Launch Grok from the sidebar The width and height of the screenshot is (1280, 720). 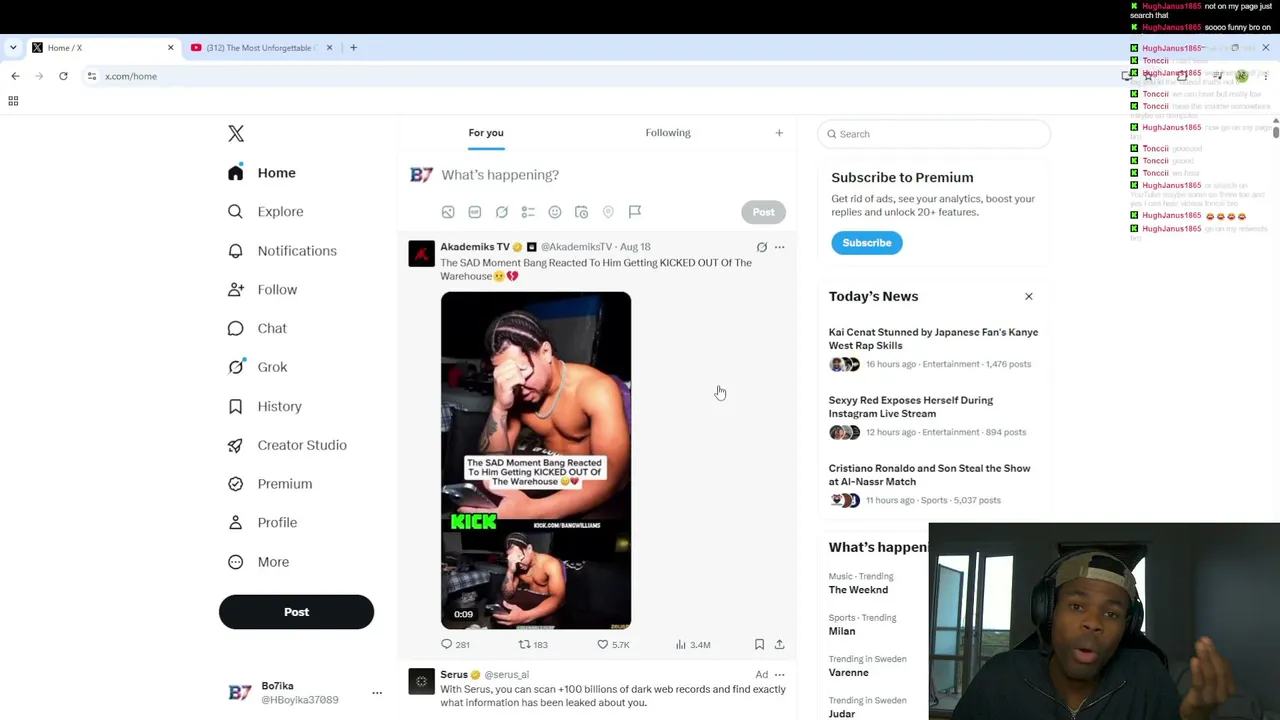[257, 367]
